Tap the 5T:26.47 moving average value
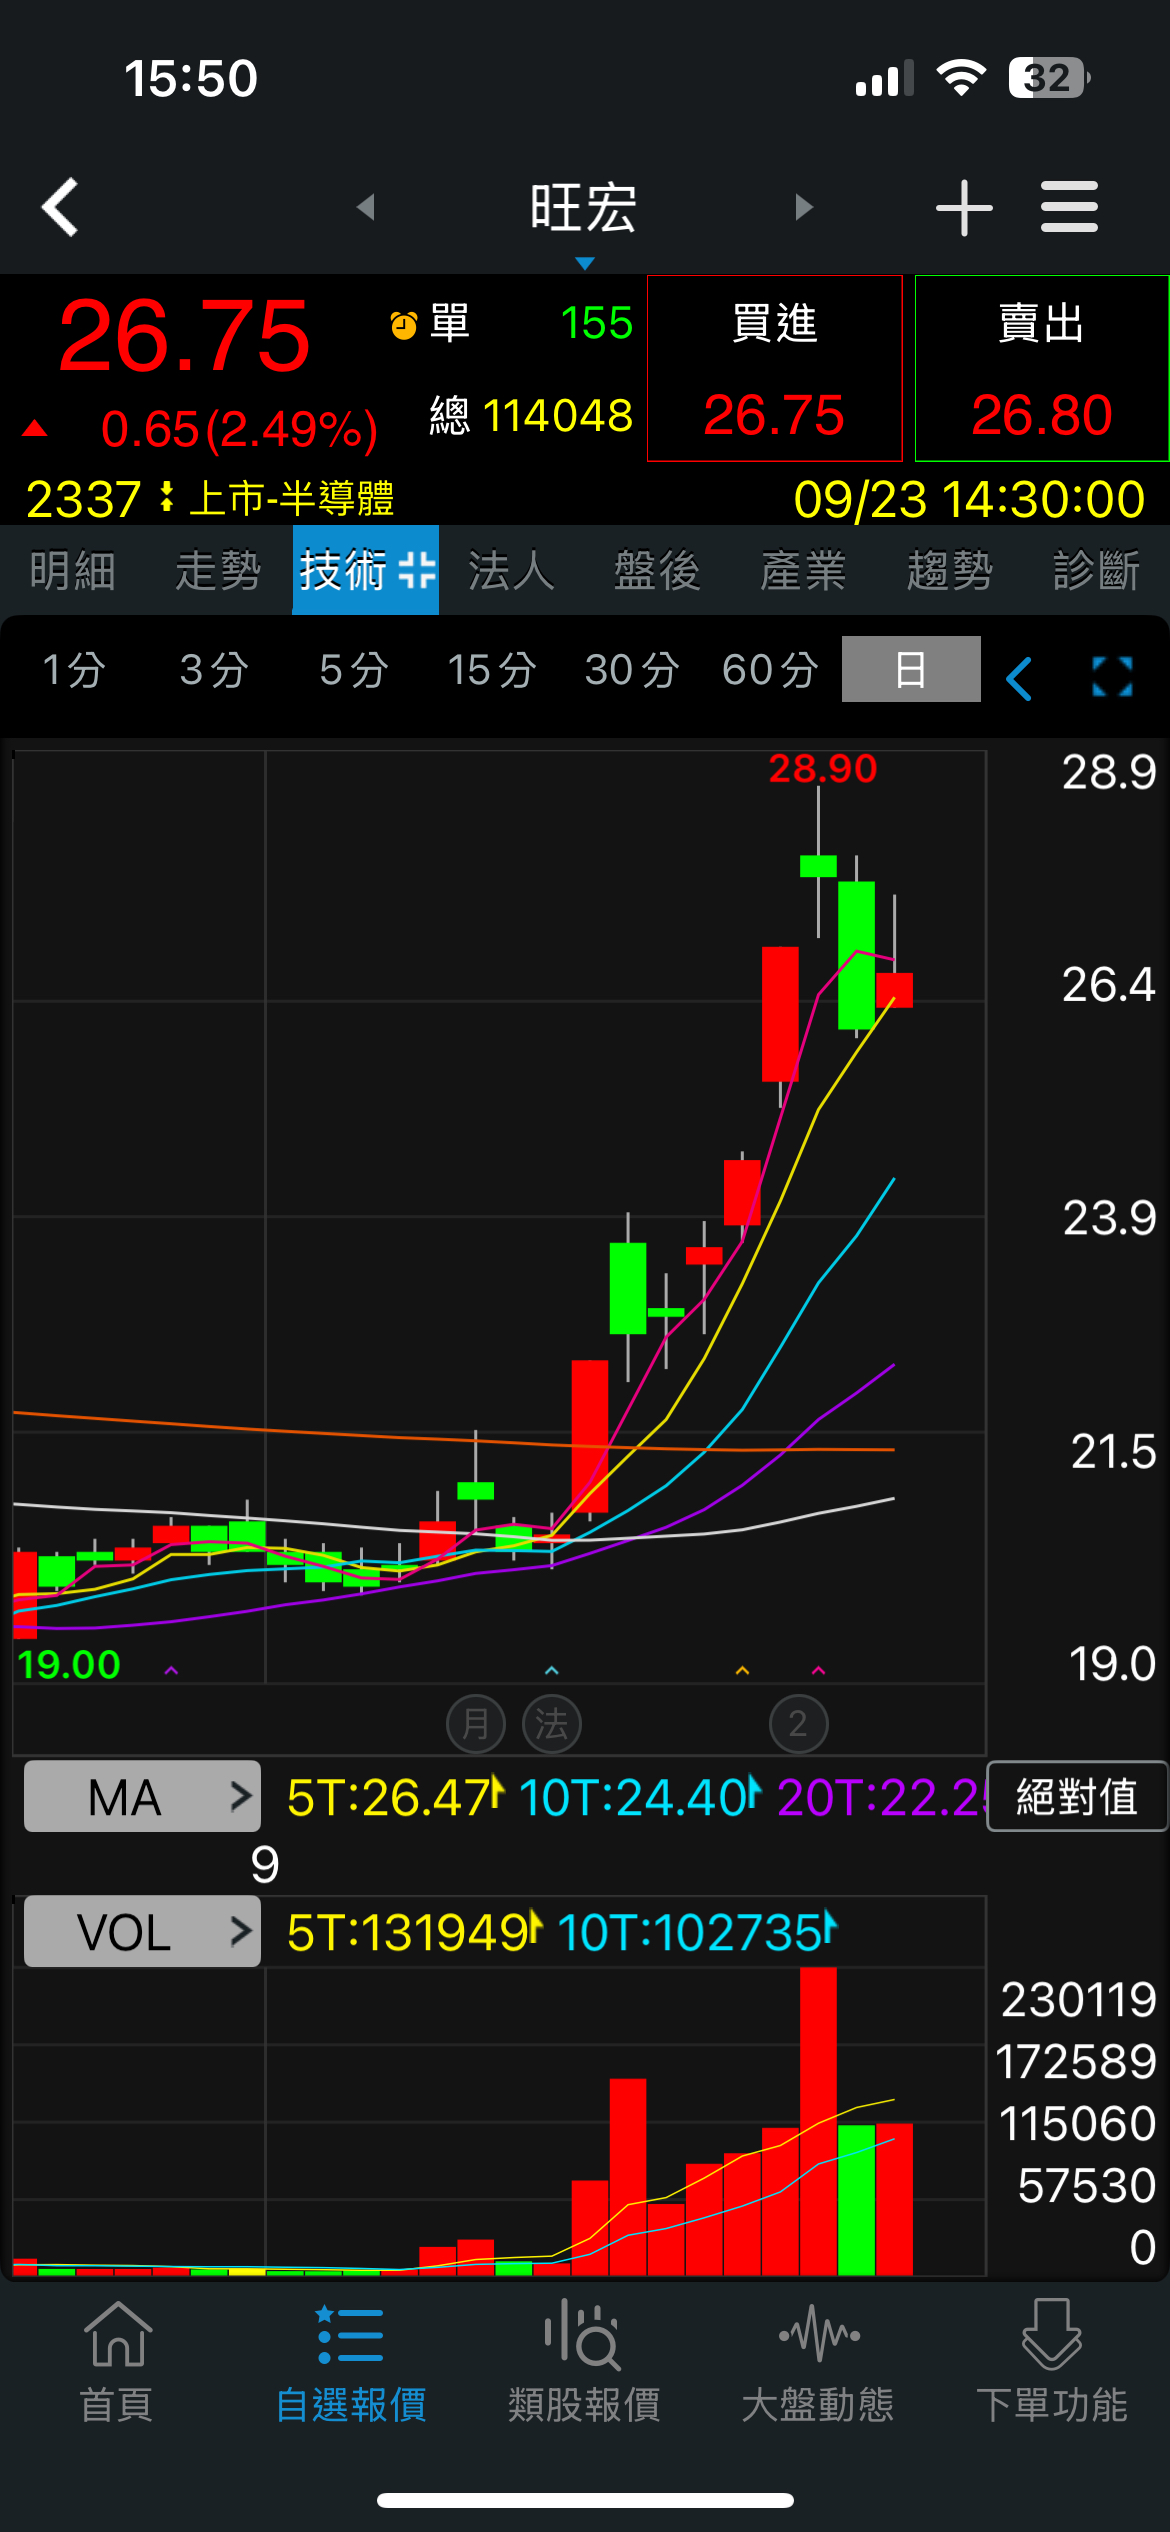The height and width of the screenshot is (2532, 1170). coord(389,1798)
